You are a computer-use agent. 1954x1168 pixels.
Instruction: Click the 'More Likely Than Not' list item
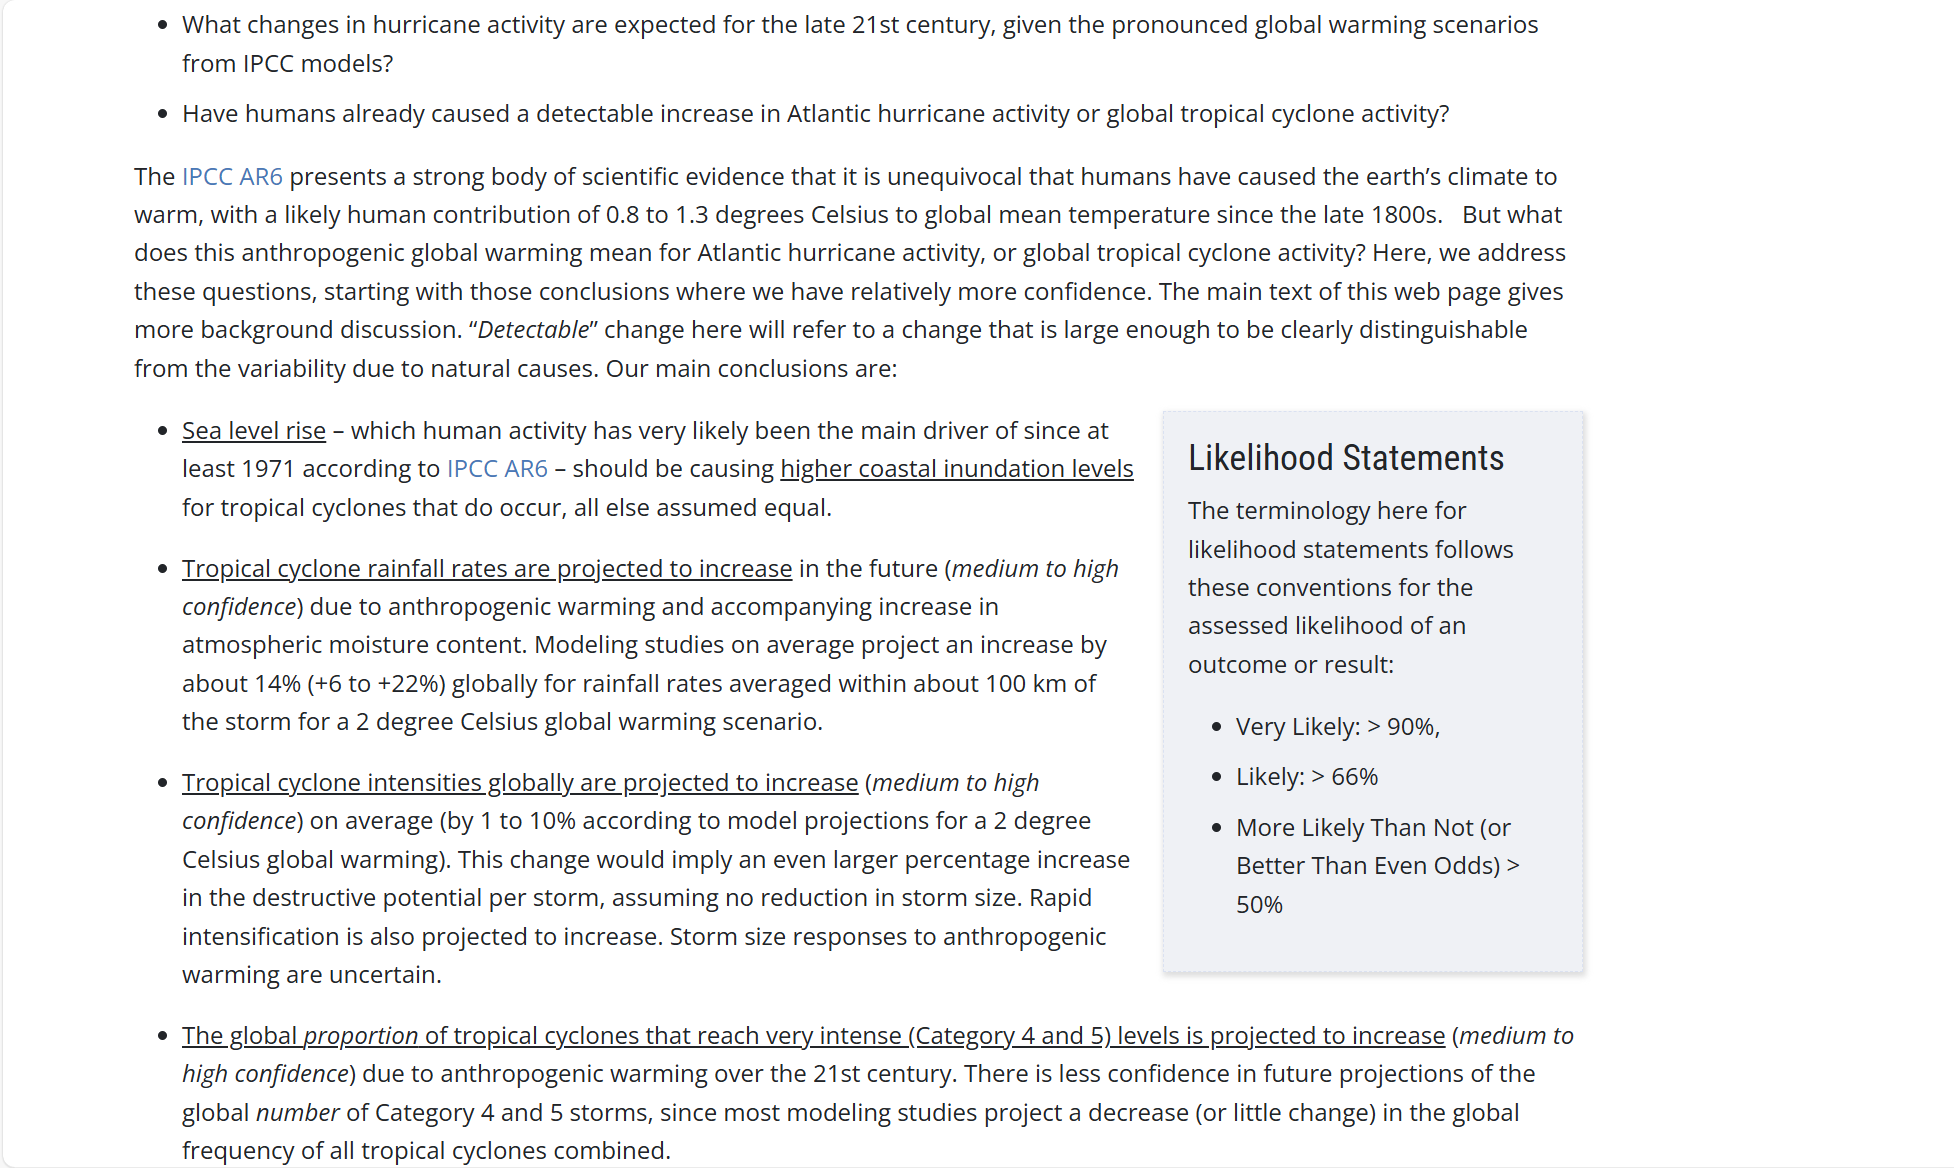(1372, 828)
